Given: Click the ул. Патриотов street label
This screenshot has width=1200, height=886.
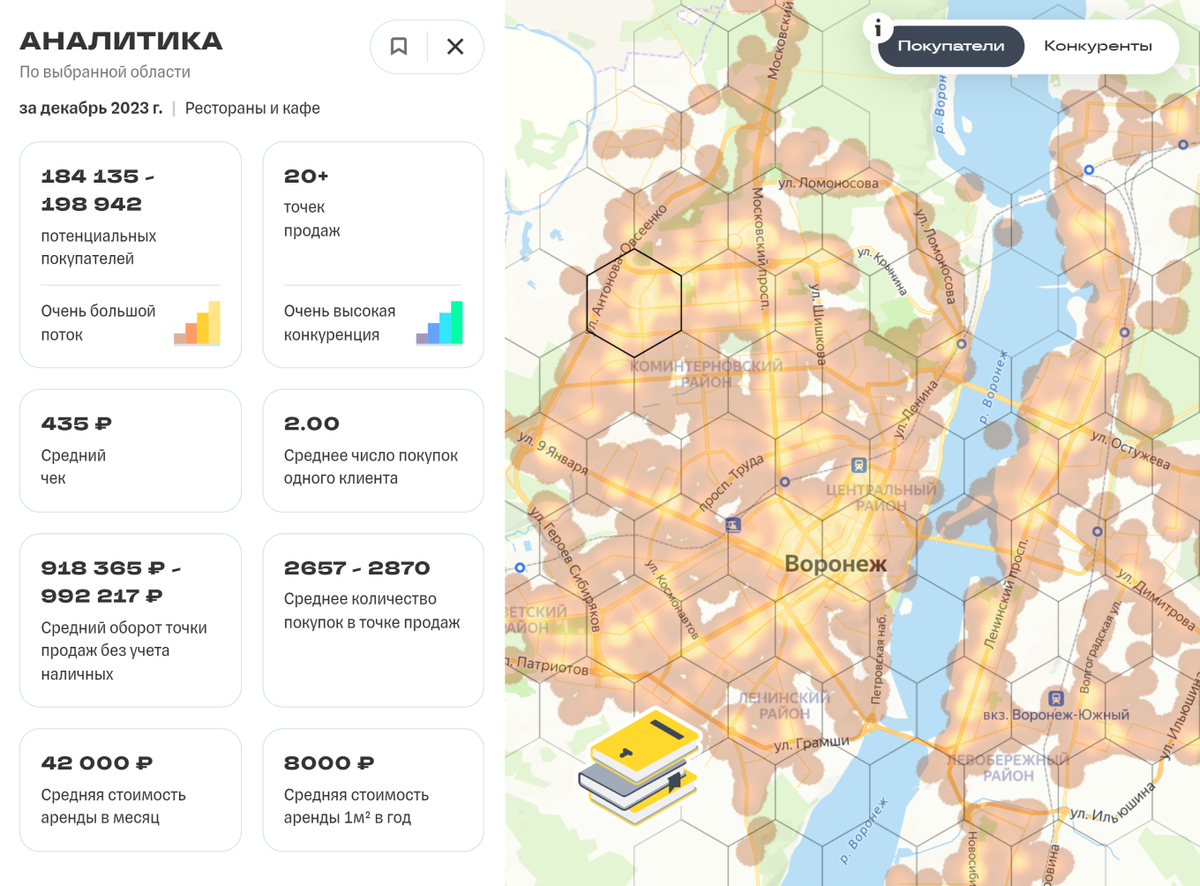Looking at the screenshot, I should click(x=548, y=664).
